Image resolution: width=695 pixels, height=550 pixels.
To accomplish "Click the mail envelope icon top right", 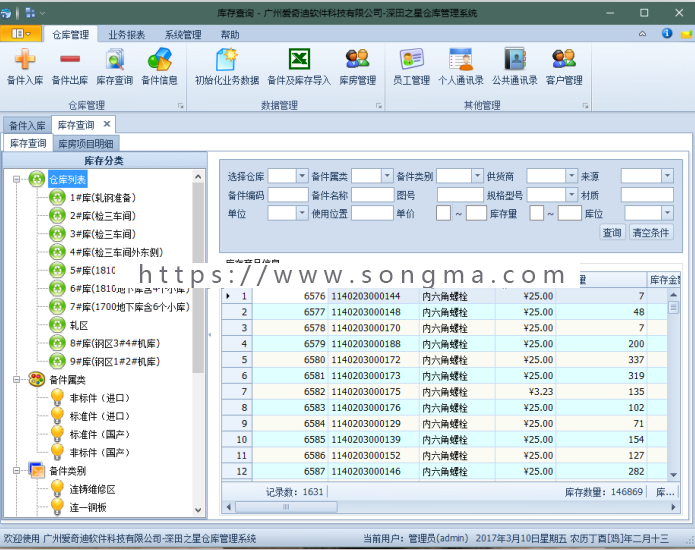I will (x=687, y=34).
